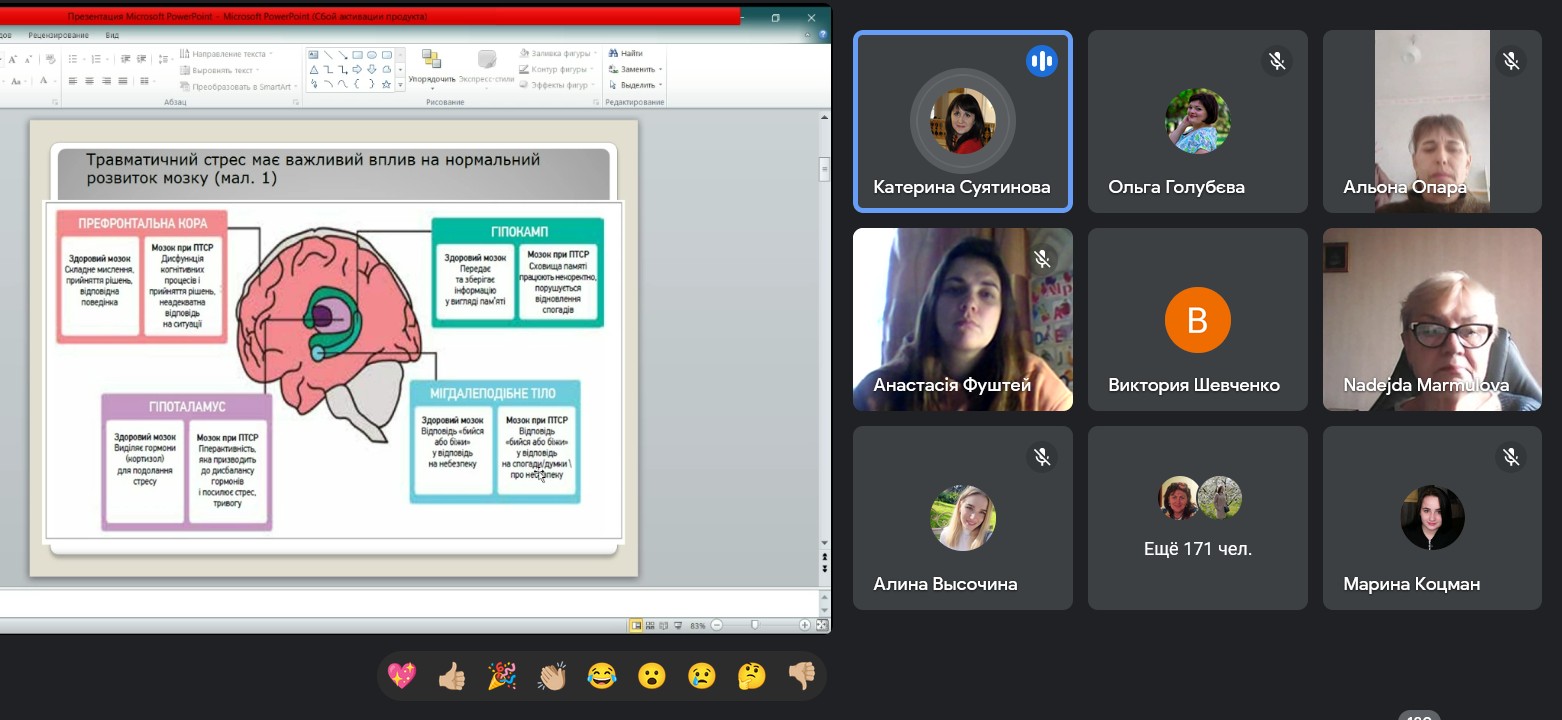Send the sparkling heart reaction
1562x720 pixels.
coord(402,676)
